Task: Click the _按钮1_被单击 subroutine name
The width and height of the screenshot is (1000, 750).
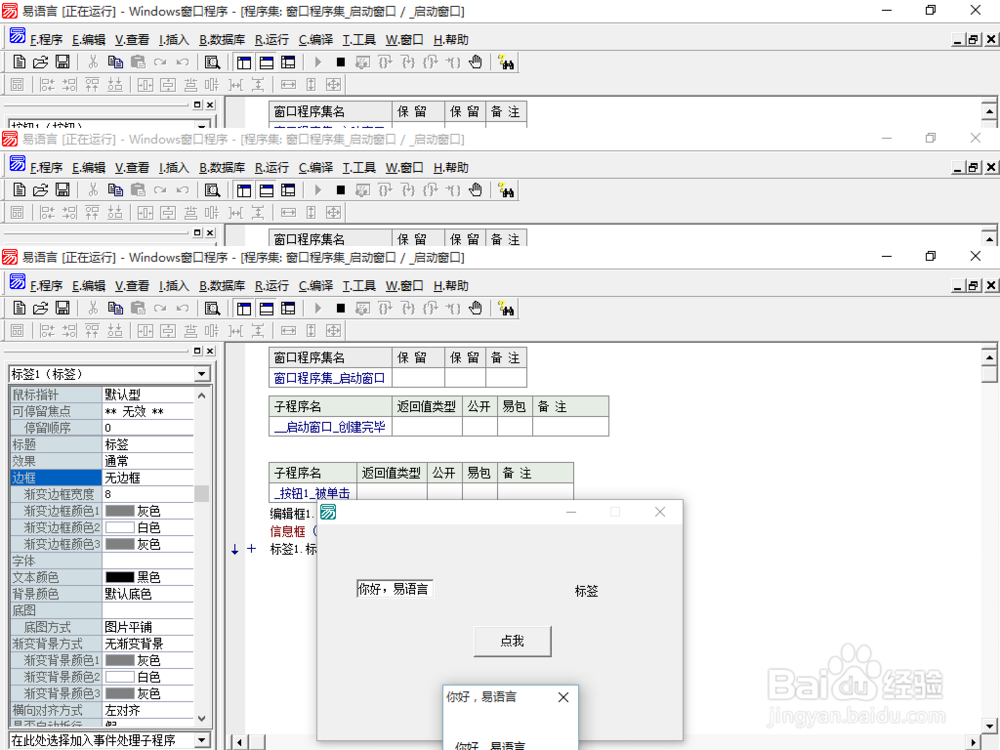Action: pos(312,493)
